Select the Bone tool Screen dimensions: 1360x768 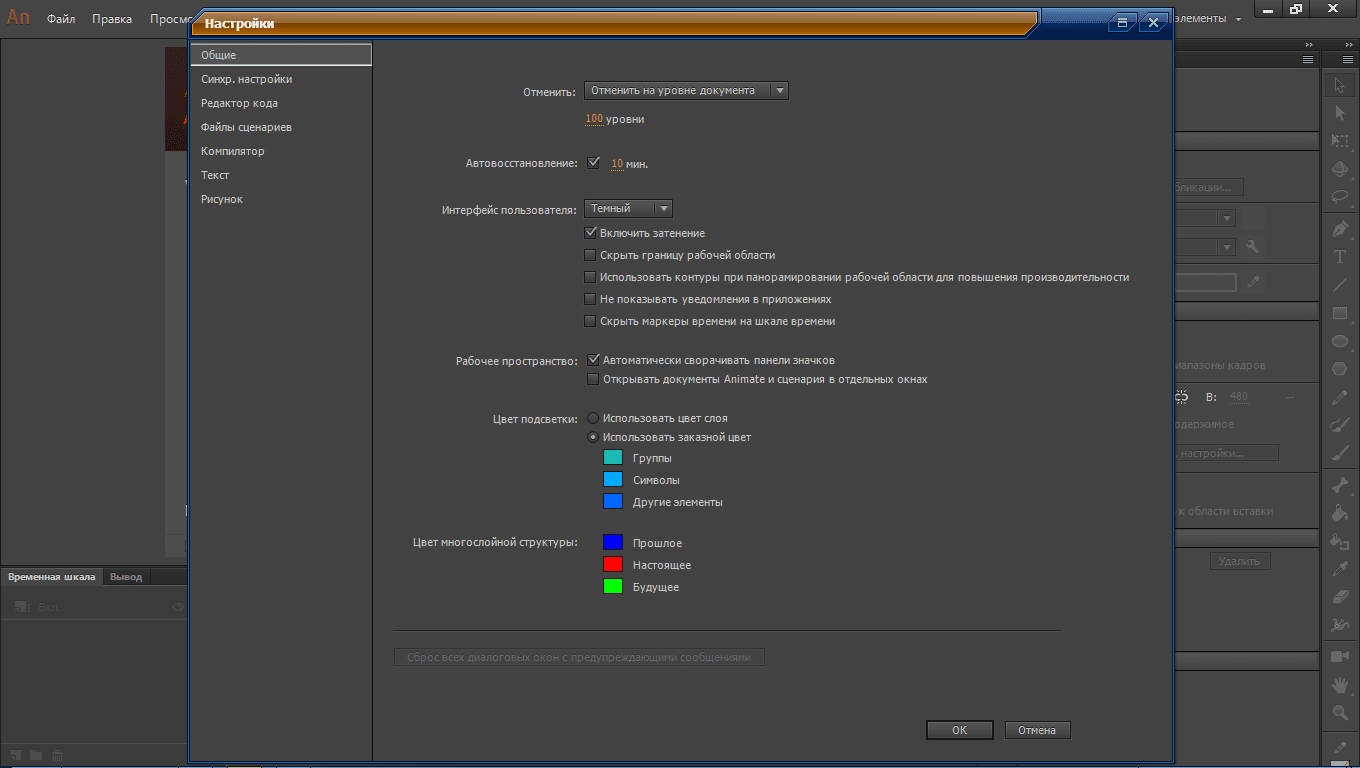point(1340,486)
